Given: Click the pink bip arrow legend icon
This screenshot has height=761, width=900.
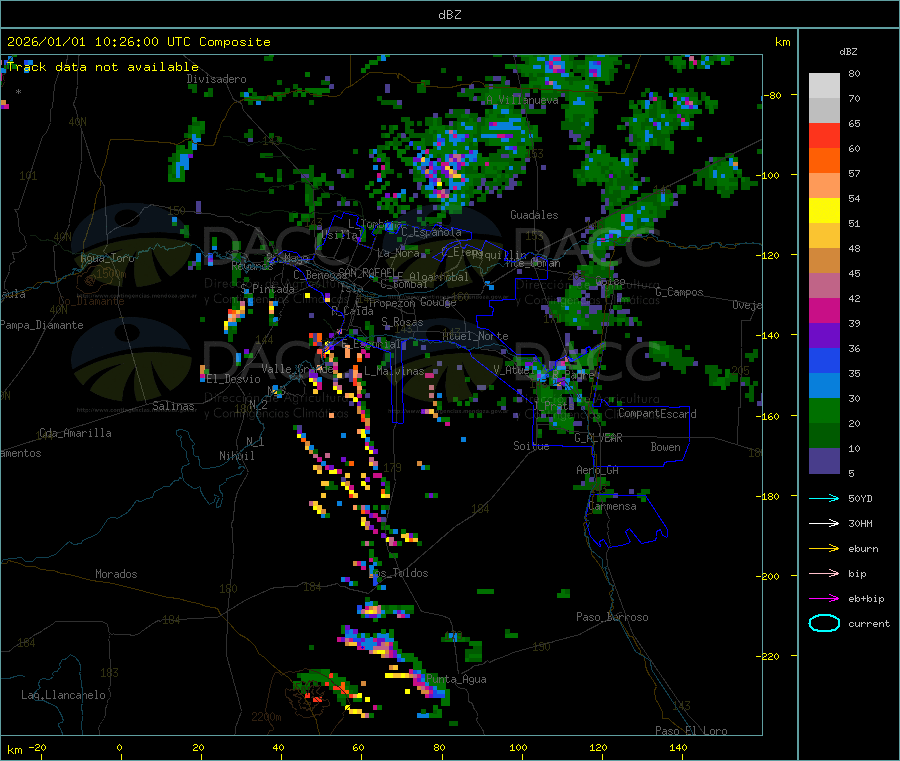Looking at the screenshot, I should click(x=824, y=573).
